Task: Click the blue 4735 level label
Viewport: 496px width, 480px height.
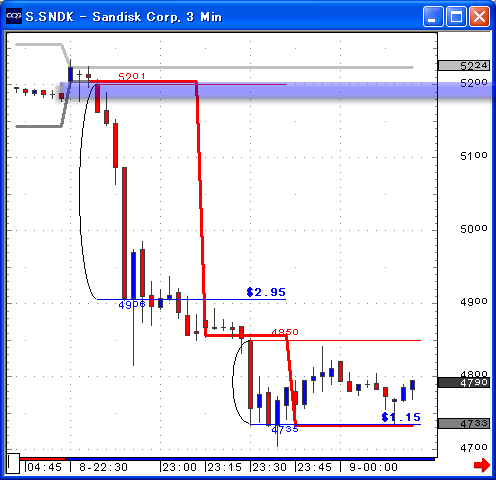Action: (x=285, y=429)
